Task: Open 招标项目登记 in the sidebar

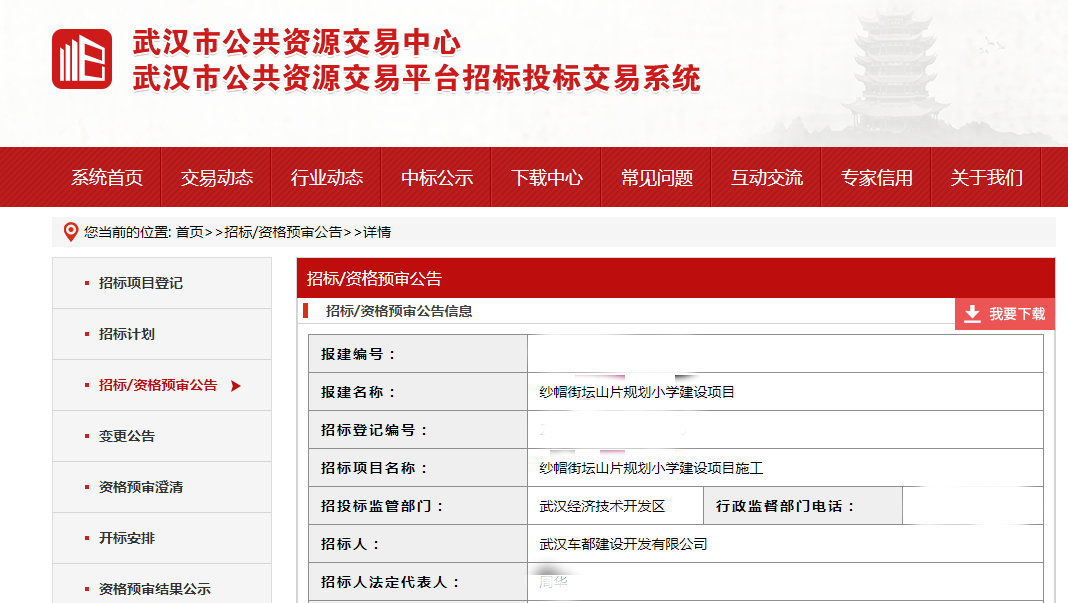Action: [141, 283]
